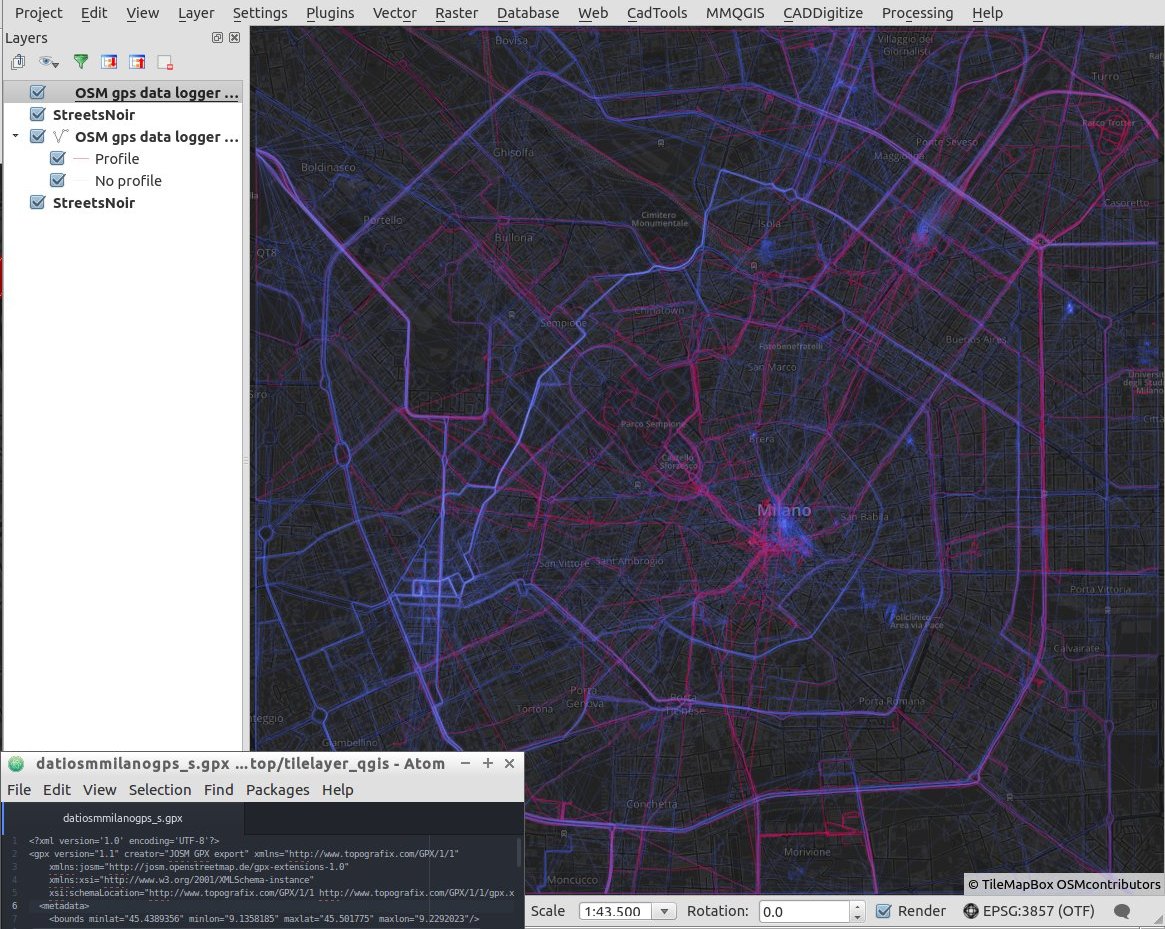Image resolution: width=1165 pixels, height=929 pixels.
Task: Click the Rotation value field 0.0
Action: click(804, 911)
